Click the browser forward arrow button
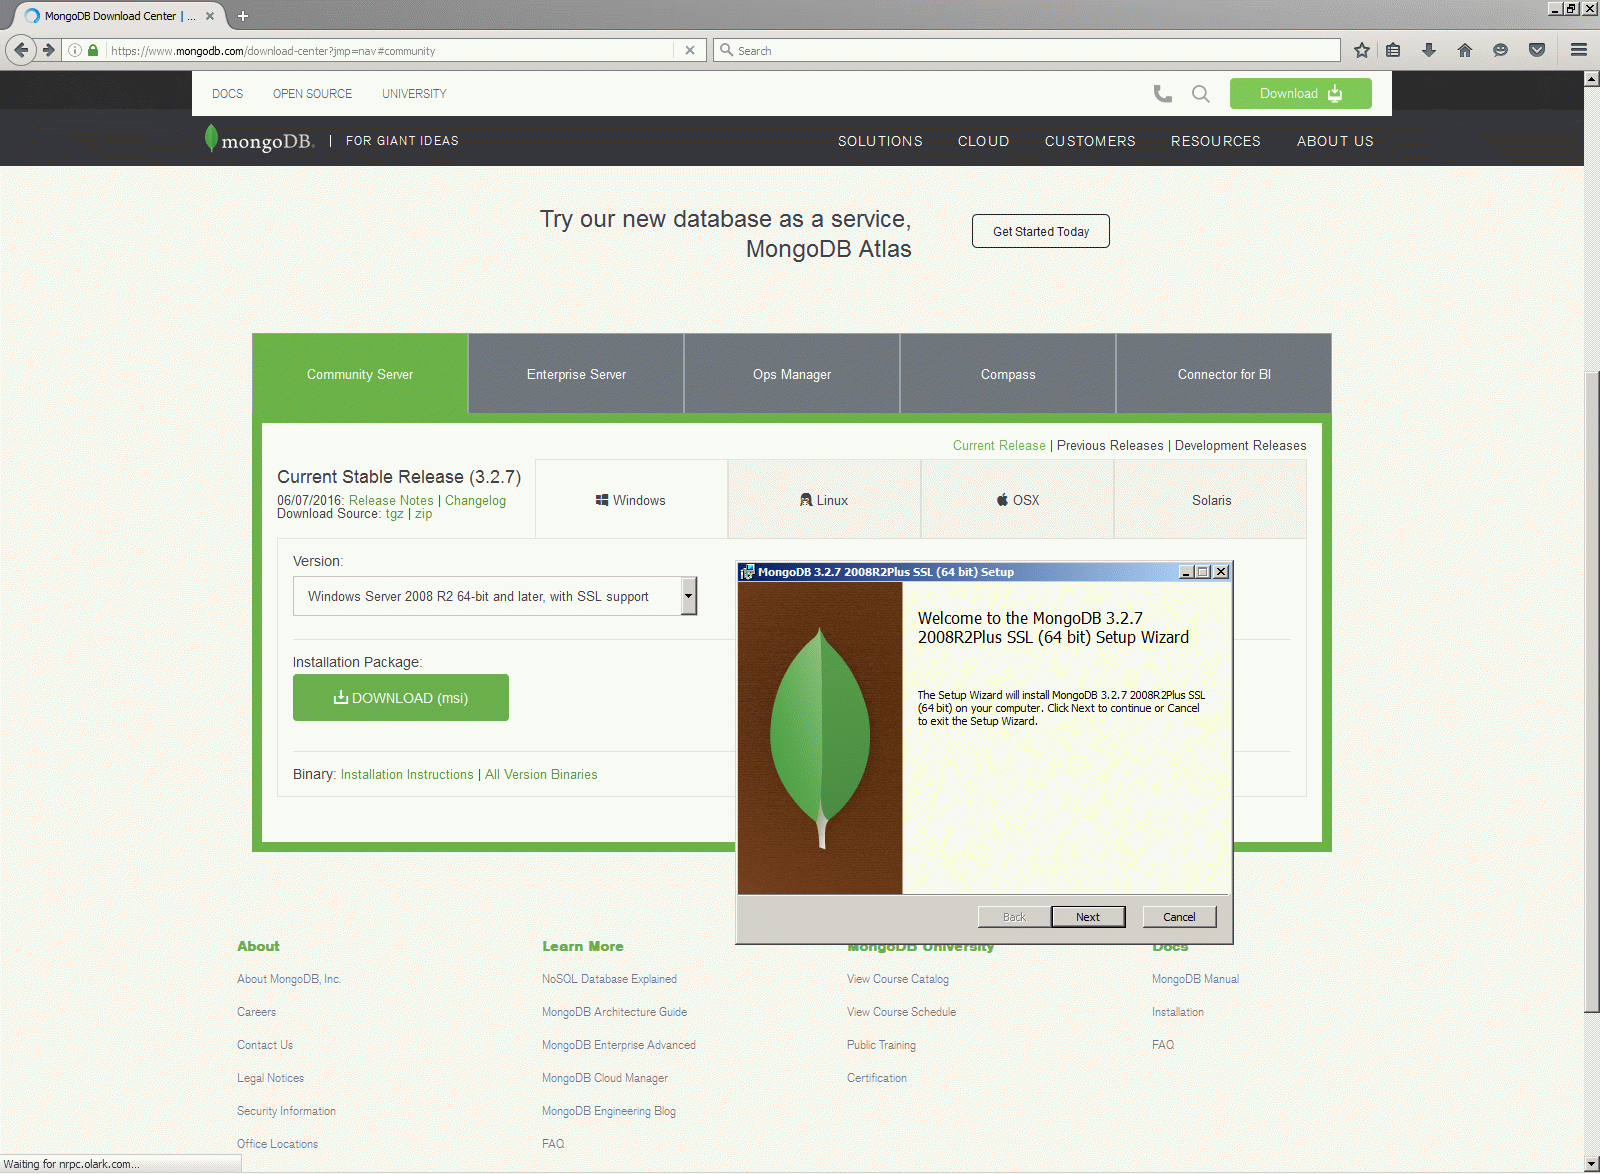 coord(48,50)
